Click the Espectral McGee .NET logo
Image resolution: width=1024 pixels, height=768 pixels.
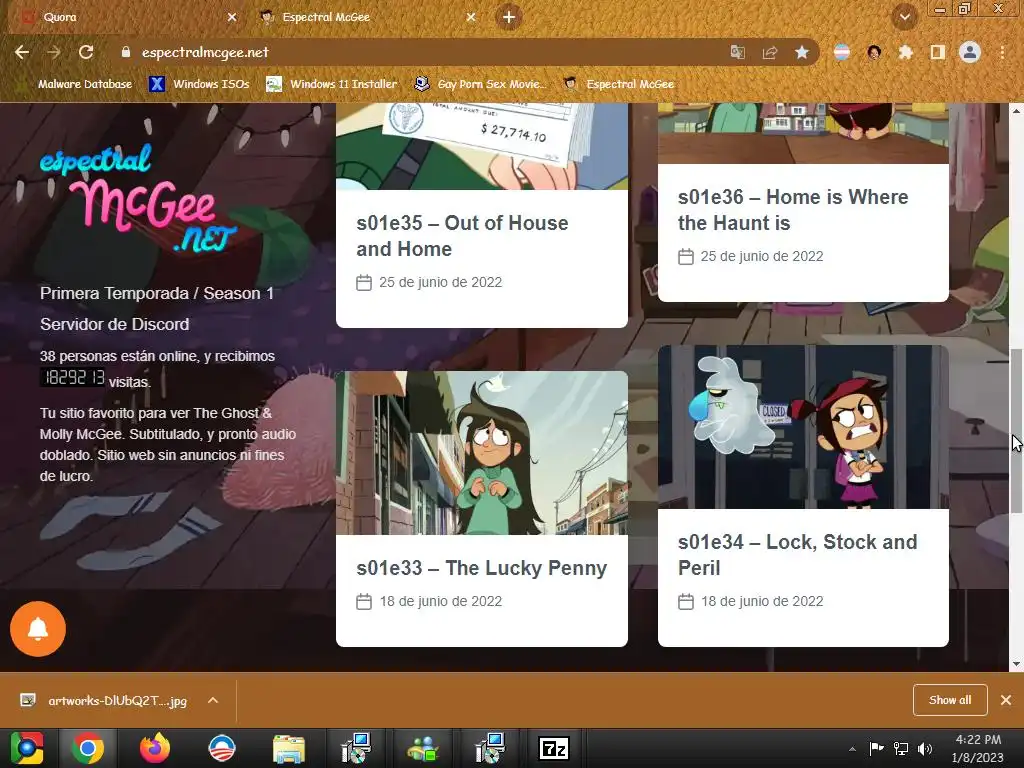pyautogui.click(x=137, y=197)
